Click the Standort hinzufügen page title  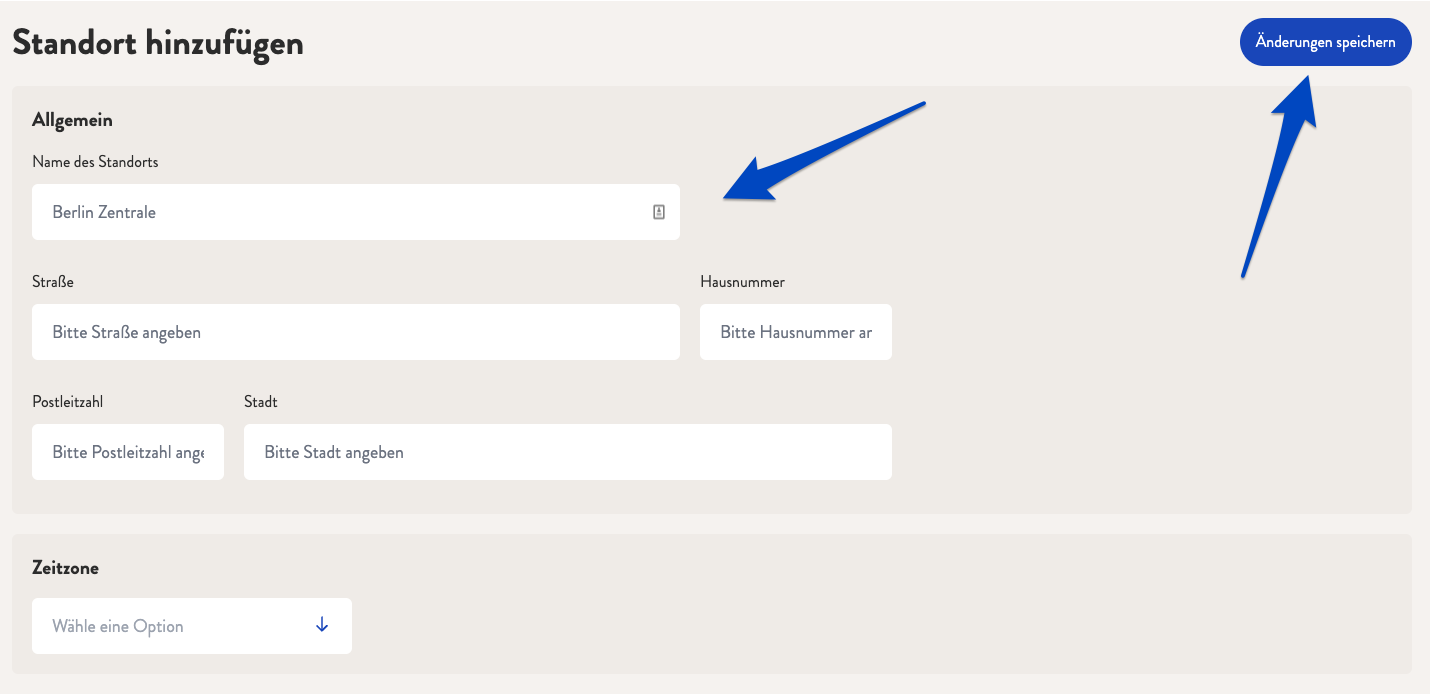tap(158, 43)
